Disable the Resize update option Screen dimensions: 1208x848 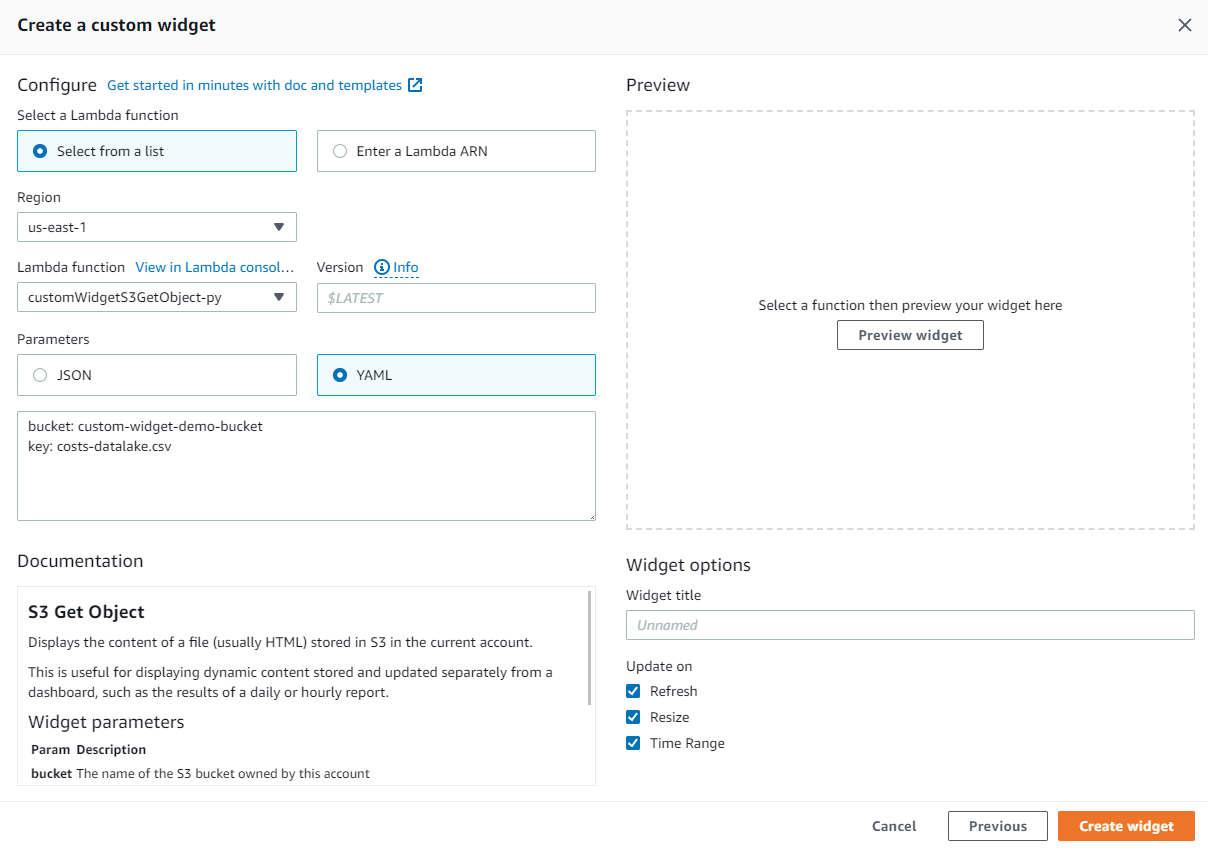(633, 717)
